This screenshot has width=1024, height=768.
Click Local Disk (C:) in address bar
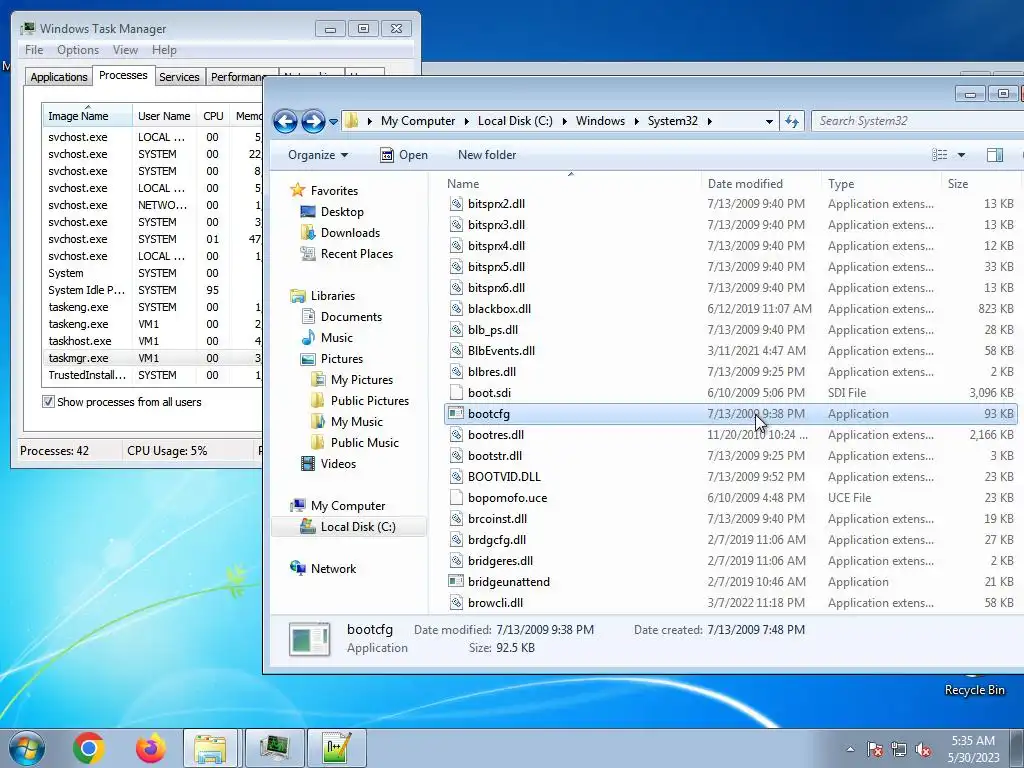click(x=515, y=121)
